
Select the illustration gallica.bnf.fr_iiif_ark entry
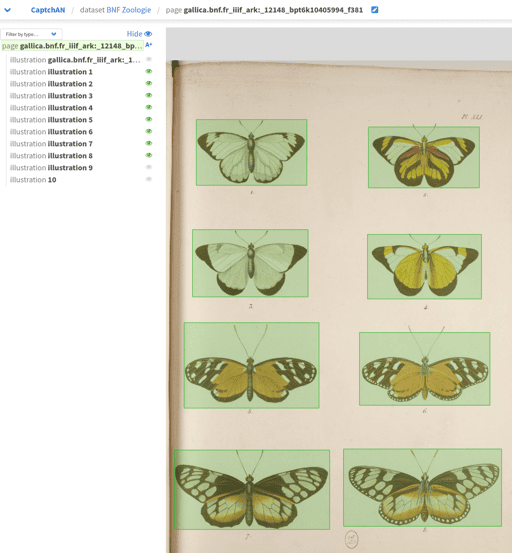click(x=75, y=60)
